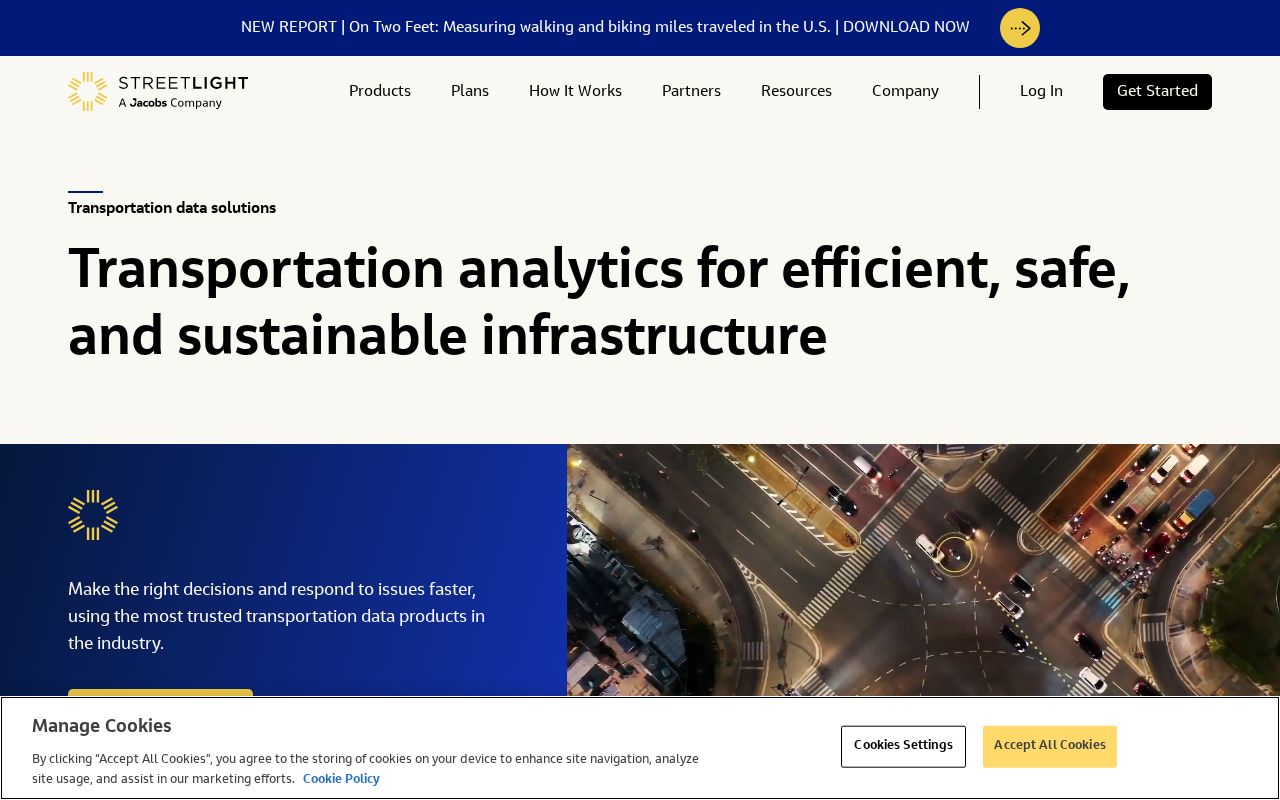Open the Products menu

[x=380, y=91]
